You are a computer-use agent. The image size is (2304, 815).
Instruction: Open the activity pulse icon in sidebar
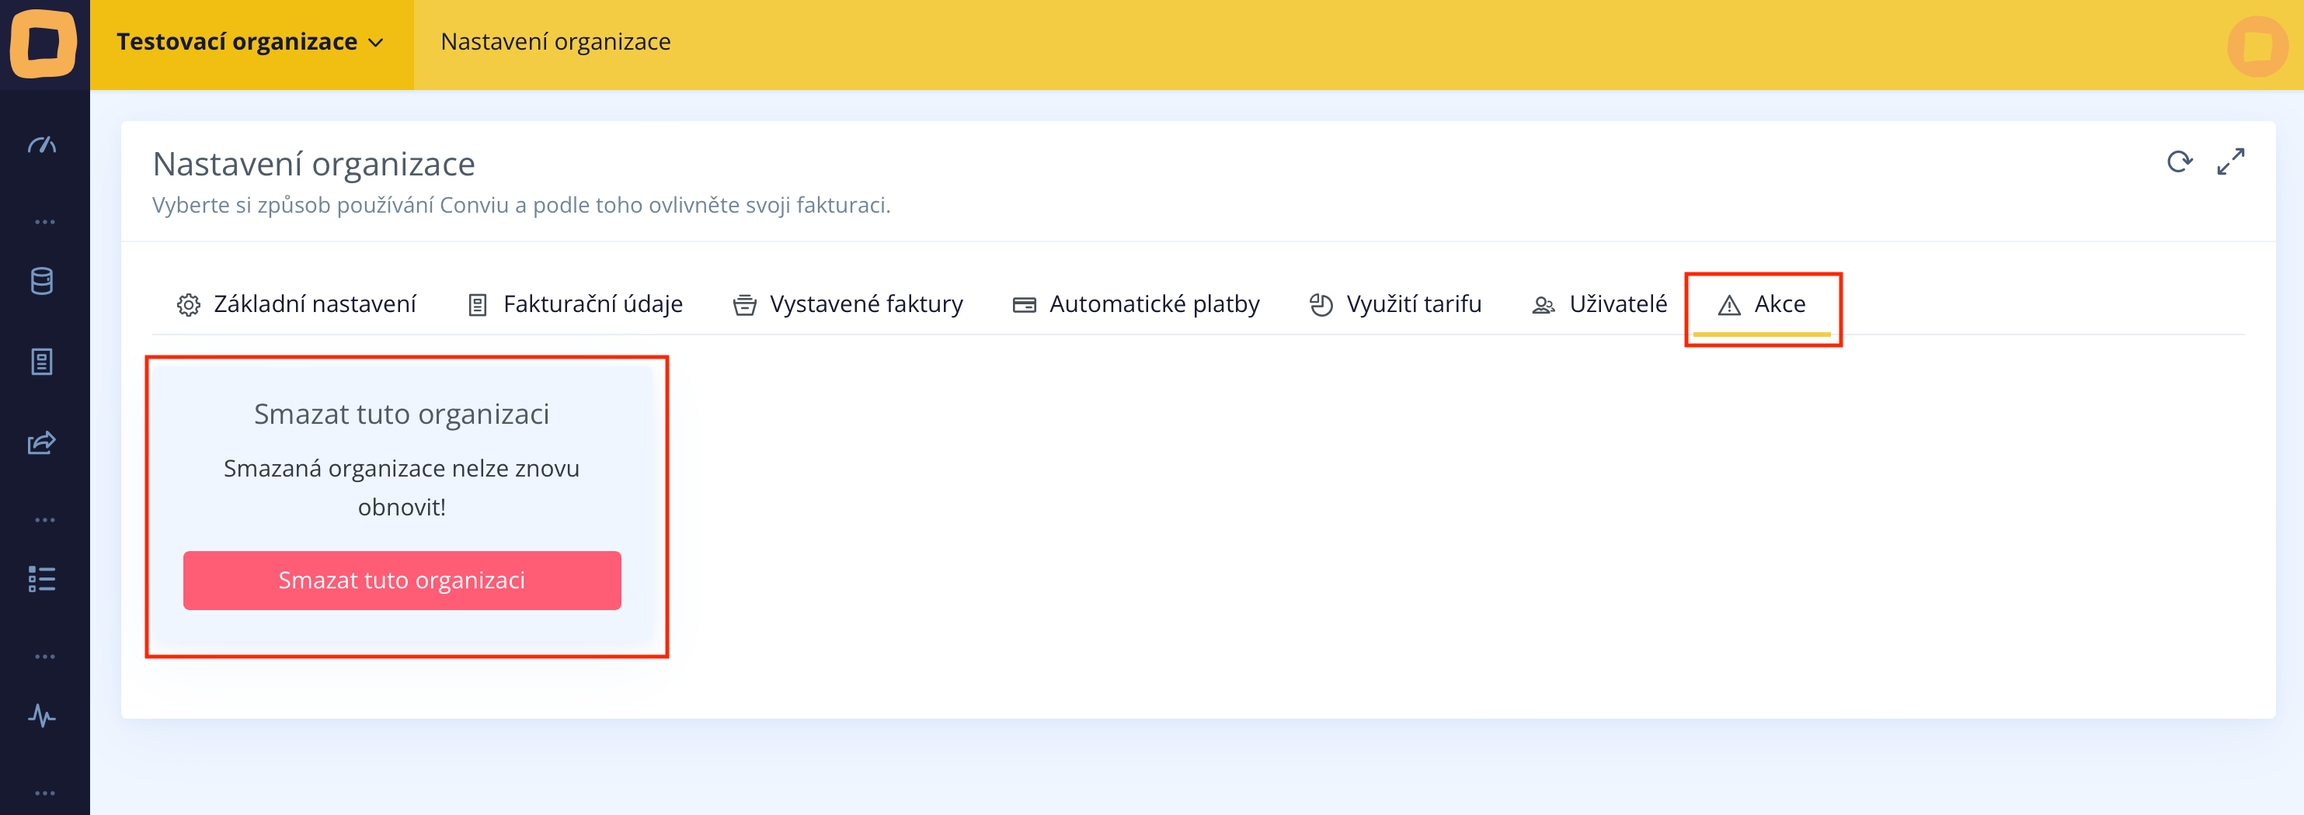(x=42, y=716)
